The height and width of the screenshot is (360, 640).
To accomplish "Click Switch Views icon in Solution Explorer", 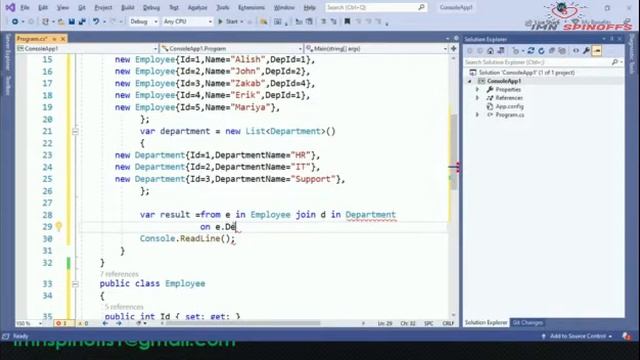I will [501, 51].
